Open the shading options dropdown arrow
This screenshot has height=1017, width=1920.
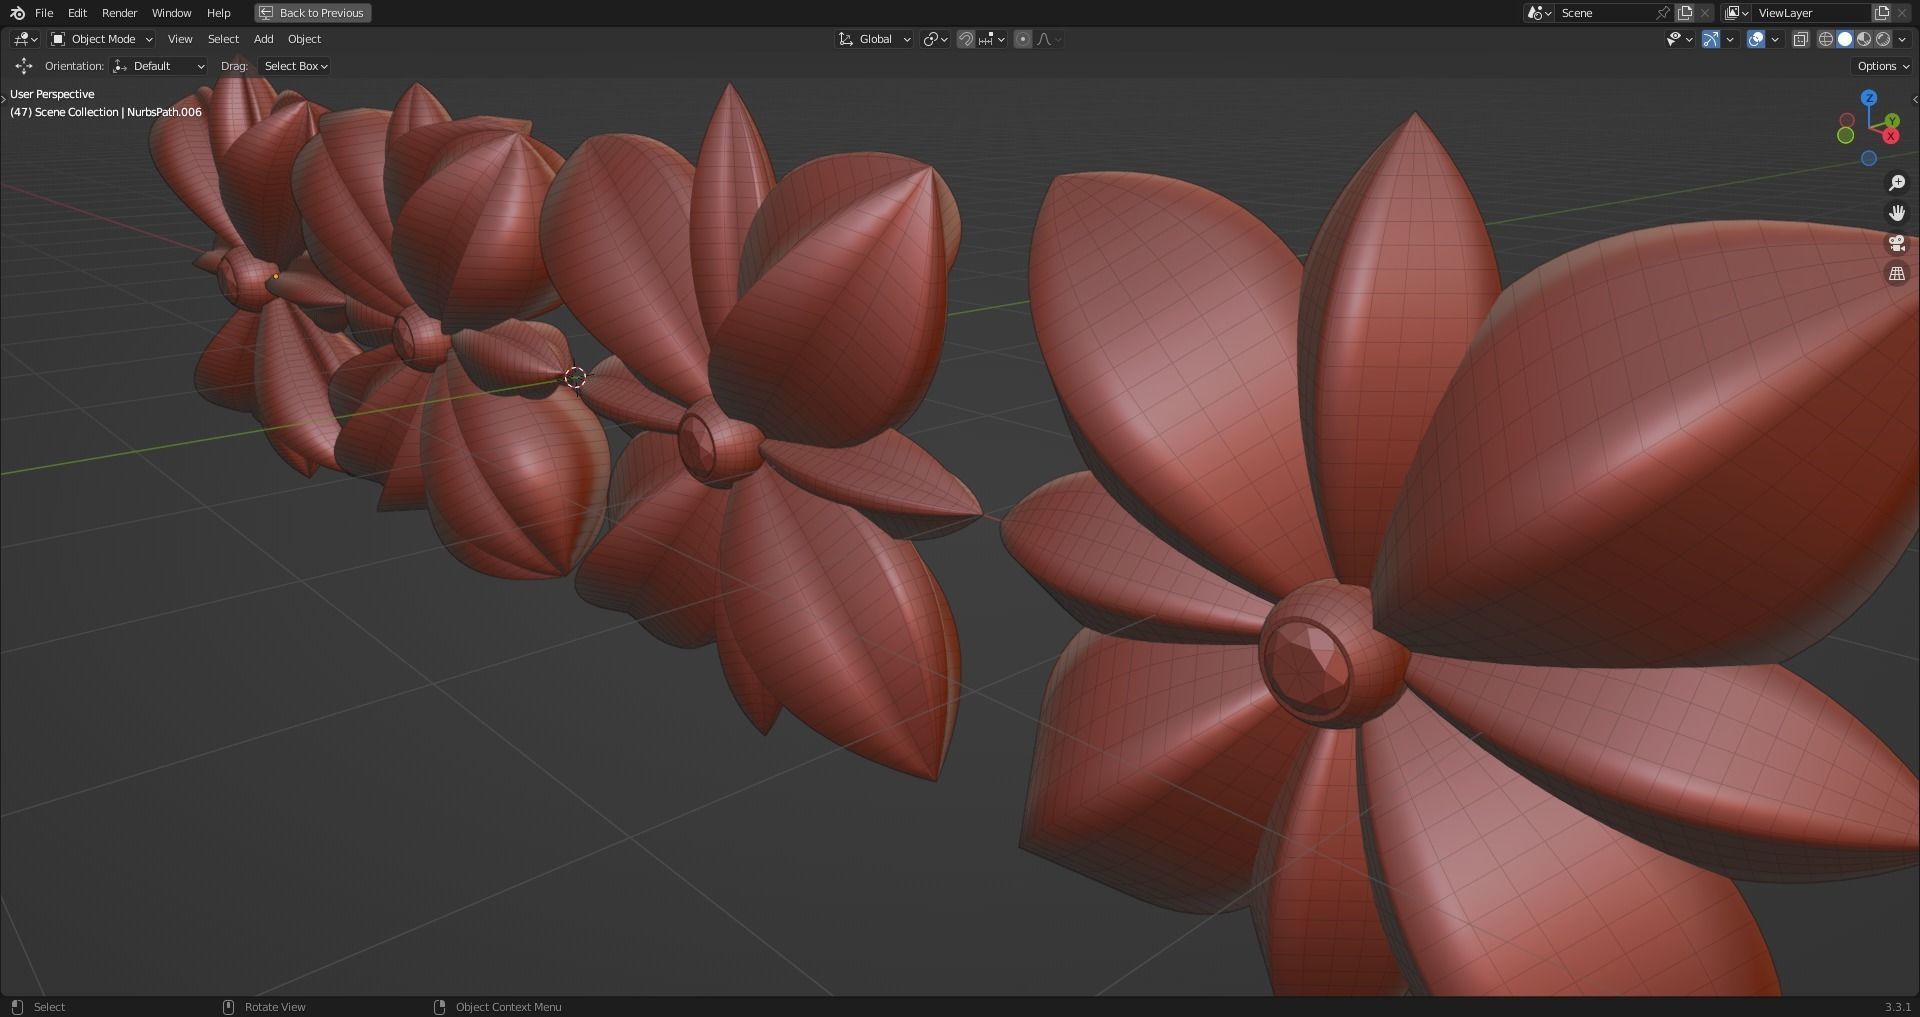pyautogui.click(x=1902, y=39)
